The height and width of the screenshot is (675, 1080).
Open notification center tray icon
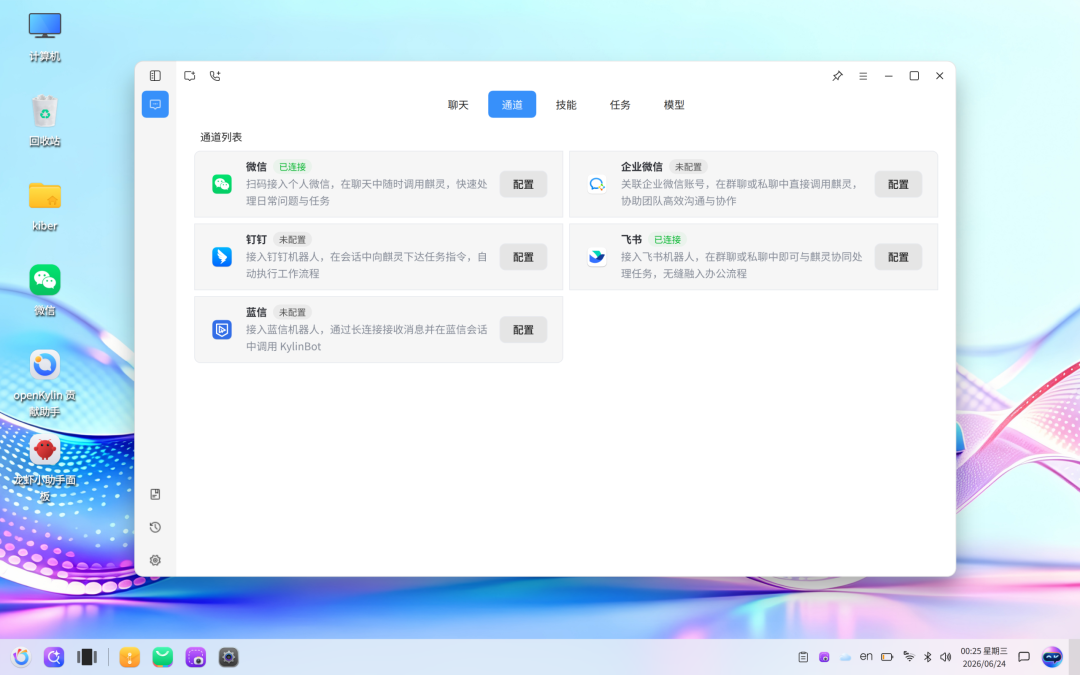click(1024, 657)
